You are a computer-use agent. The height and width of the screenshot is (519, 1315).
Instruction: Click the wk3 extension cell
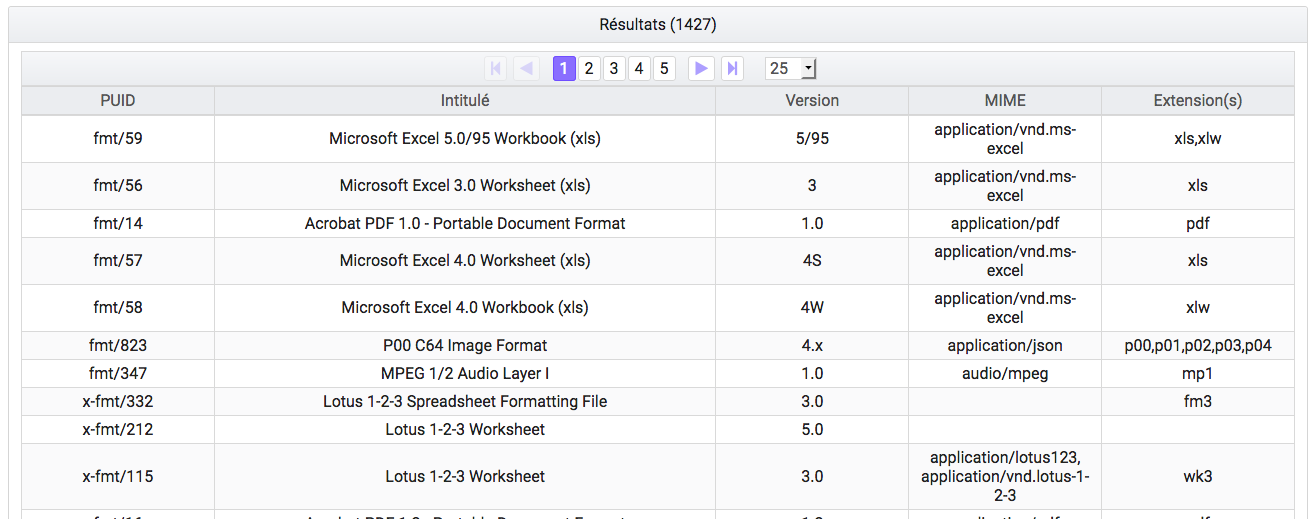pyautogui.click(x=1198, y=477)
